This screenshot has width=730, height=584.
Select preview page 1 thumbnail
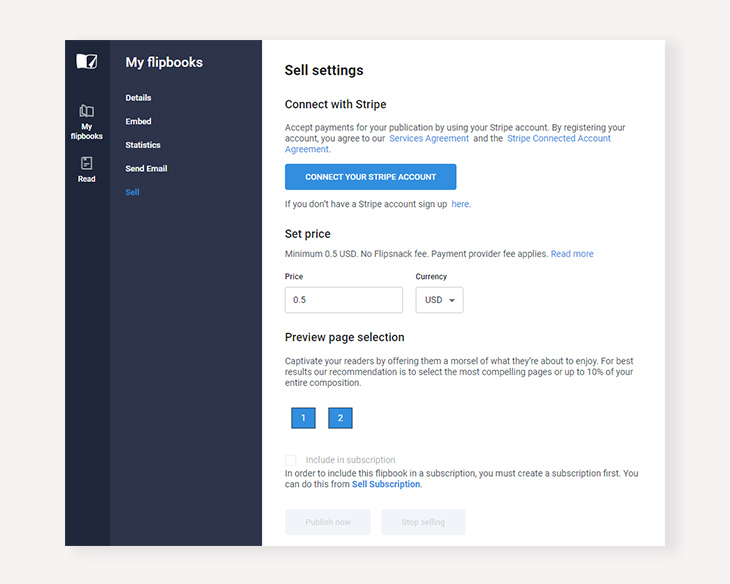[x=303, y=418]
